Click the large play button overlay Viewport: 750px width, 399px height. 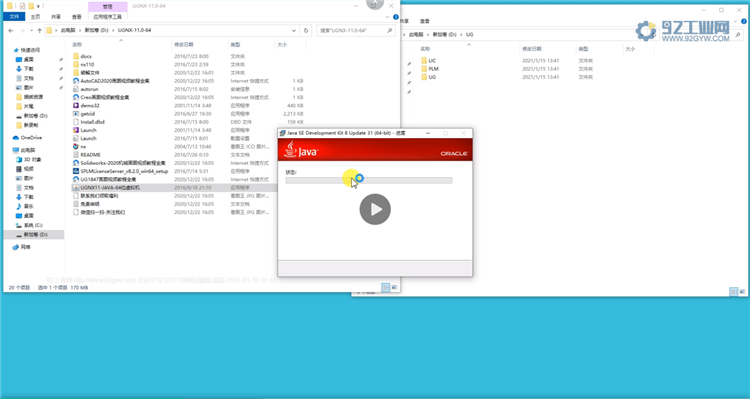(375, 209)
